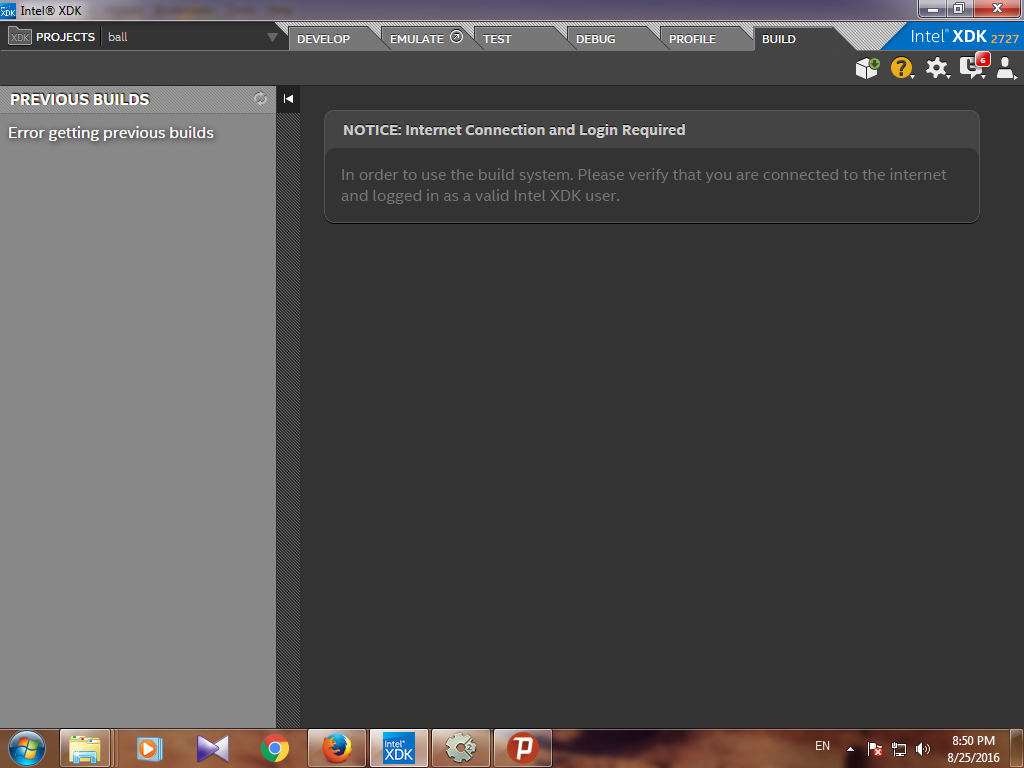Open the yellow Help question mark icon
This screenshot has width=1024, height=768.
point(901,68)
